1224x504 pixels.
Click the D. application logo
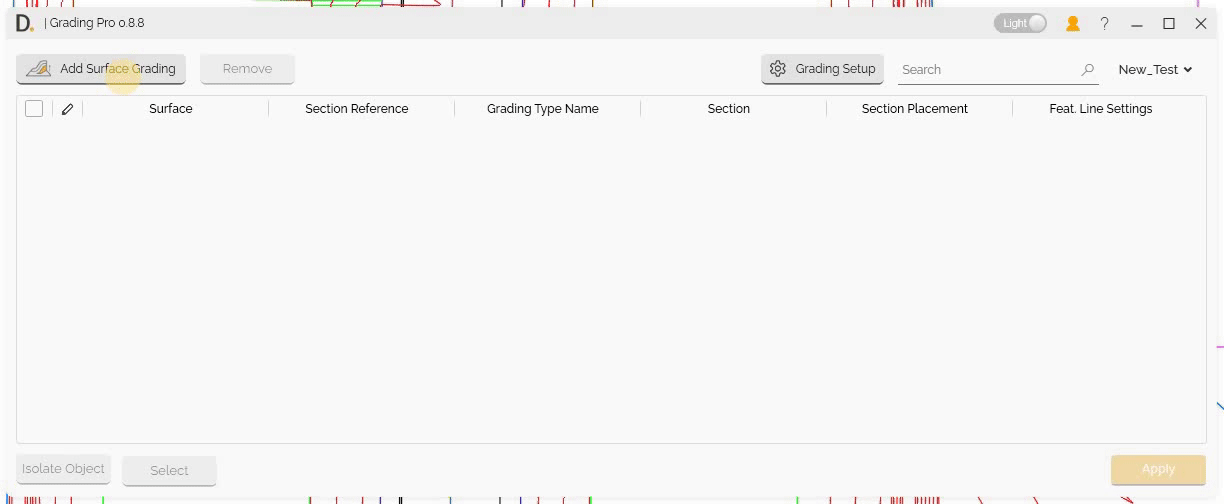tap(24, 23)
